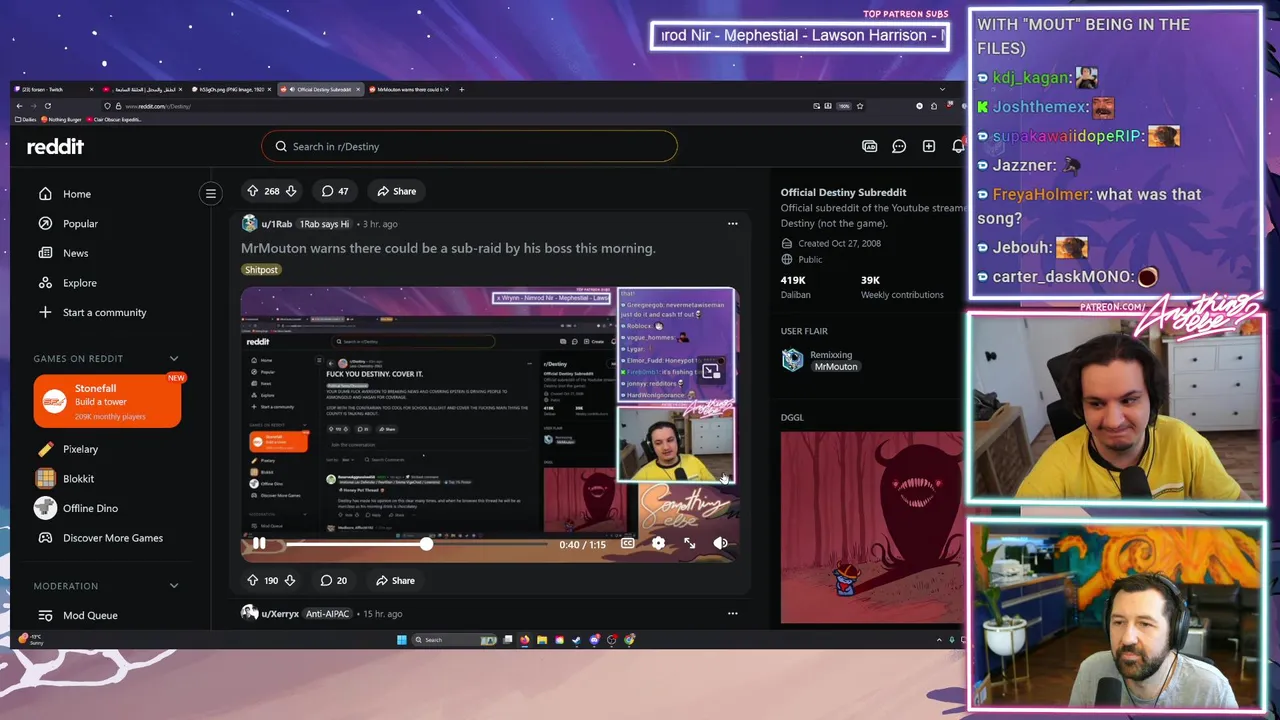Open the 20 comments

pyautogui.click(x=334, y=580)
